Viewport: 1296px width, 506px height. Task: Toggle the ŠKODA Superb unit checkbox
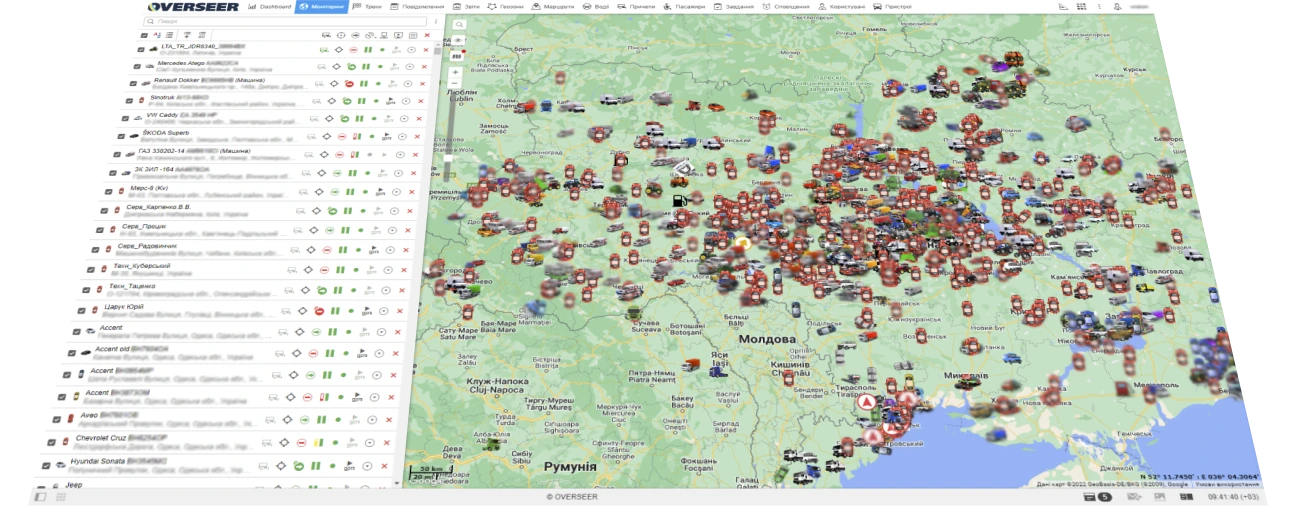121,136
